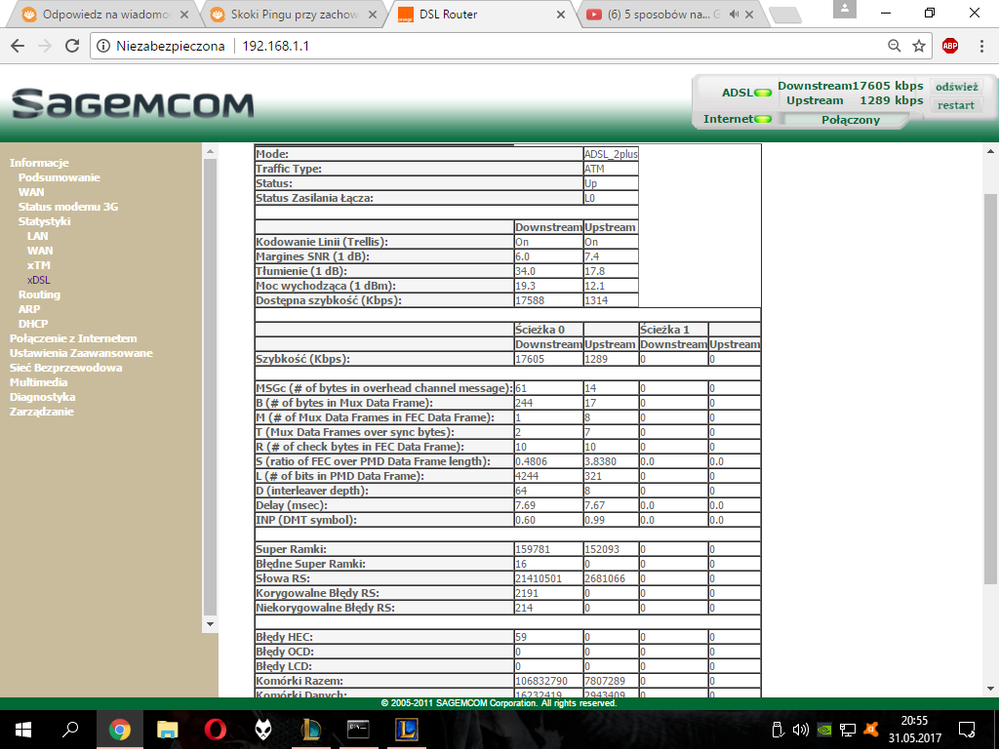Click the browser back arrow
The width and height of the screenshot is (999, 749).
click(17, 46)
